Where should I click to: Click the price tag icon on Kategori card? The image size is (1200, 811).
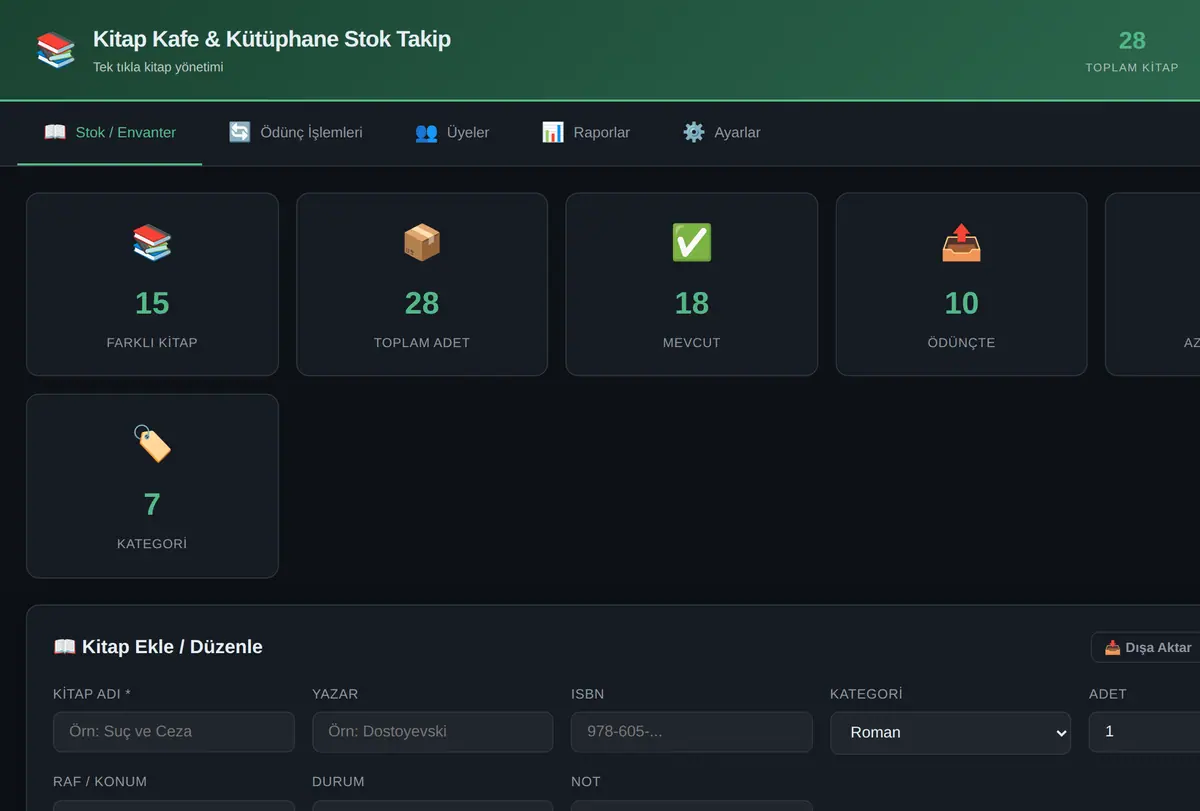coord(152,444)
